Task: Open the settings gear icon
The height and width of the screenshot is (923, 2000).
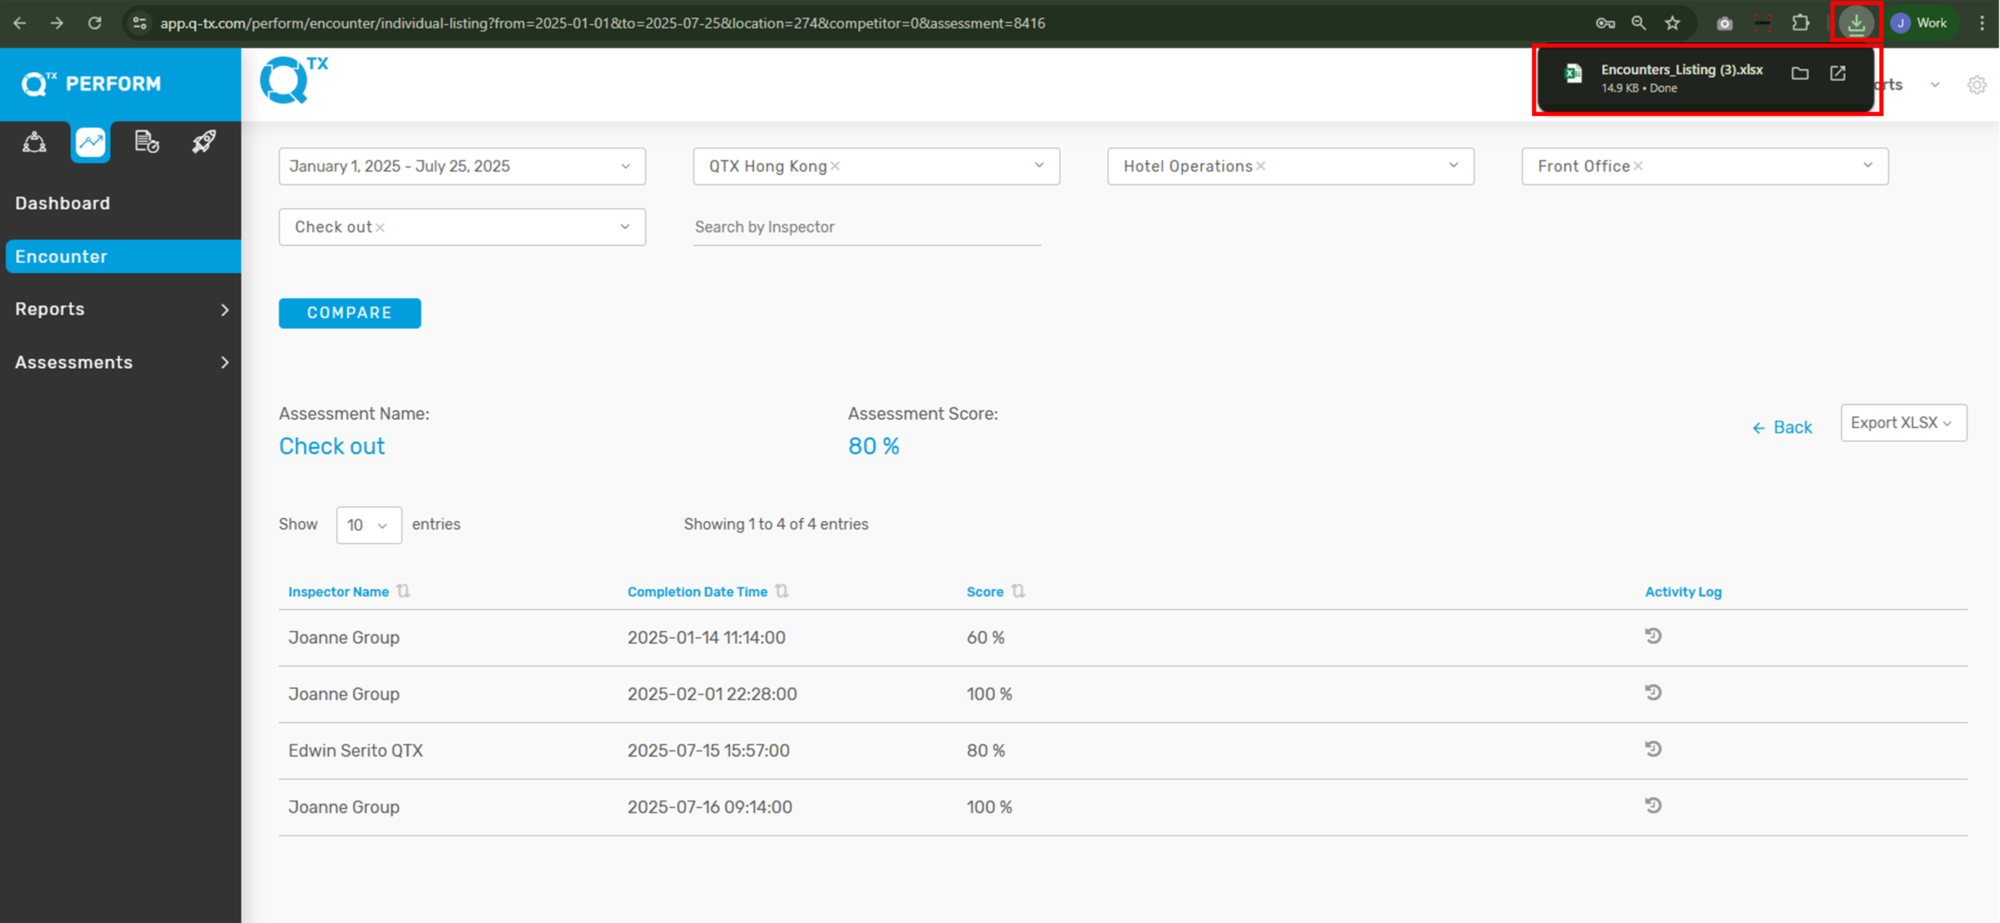Action: pos(1976,85)
